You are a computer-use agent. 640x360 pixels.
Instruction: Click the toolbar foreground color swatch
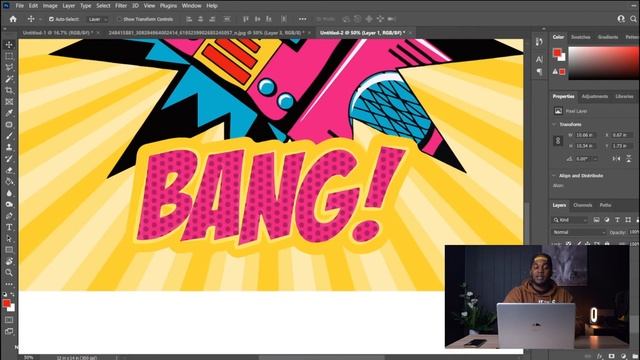click(x=7, y=303)
